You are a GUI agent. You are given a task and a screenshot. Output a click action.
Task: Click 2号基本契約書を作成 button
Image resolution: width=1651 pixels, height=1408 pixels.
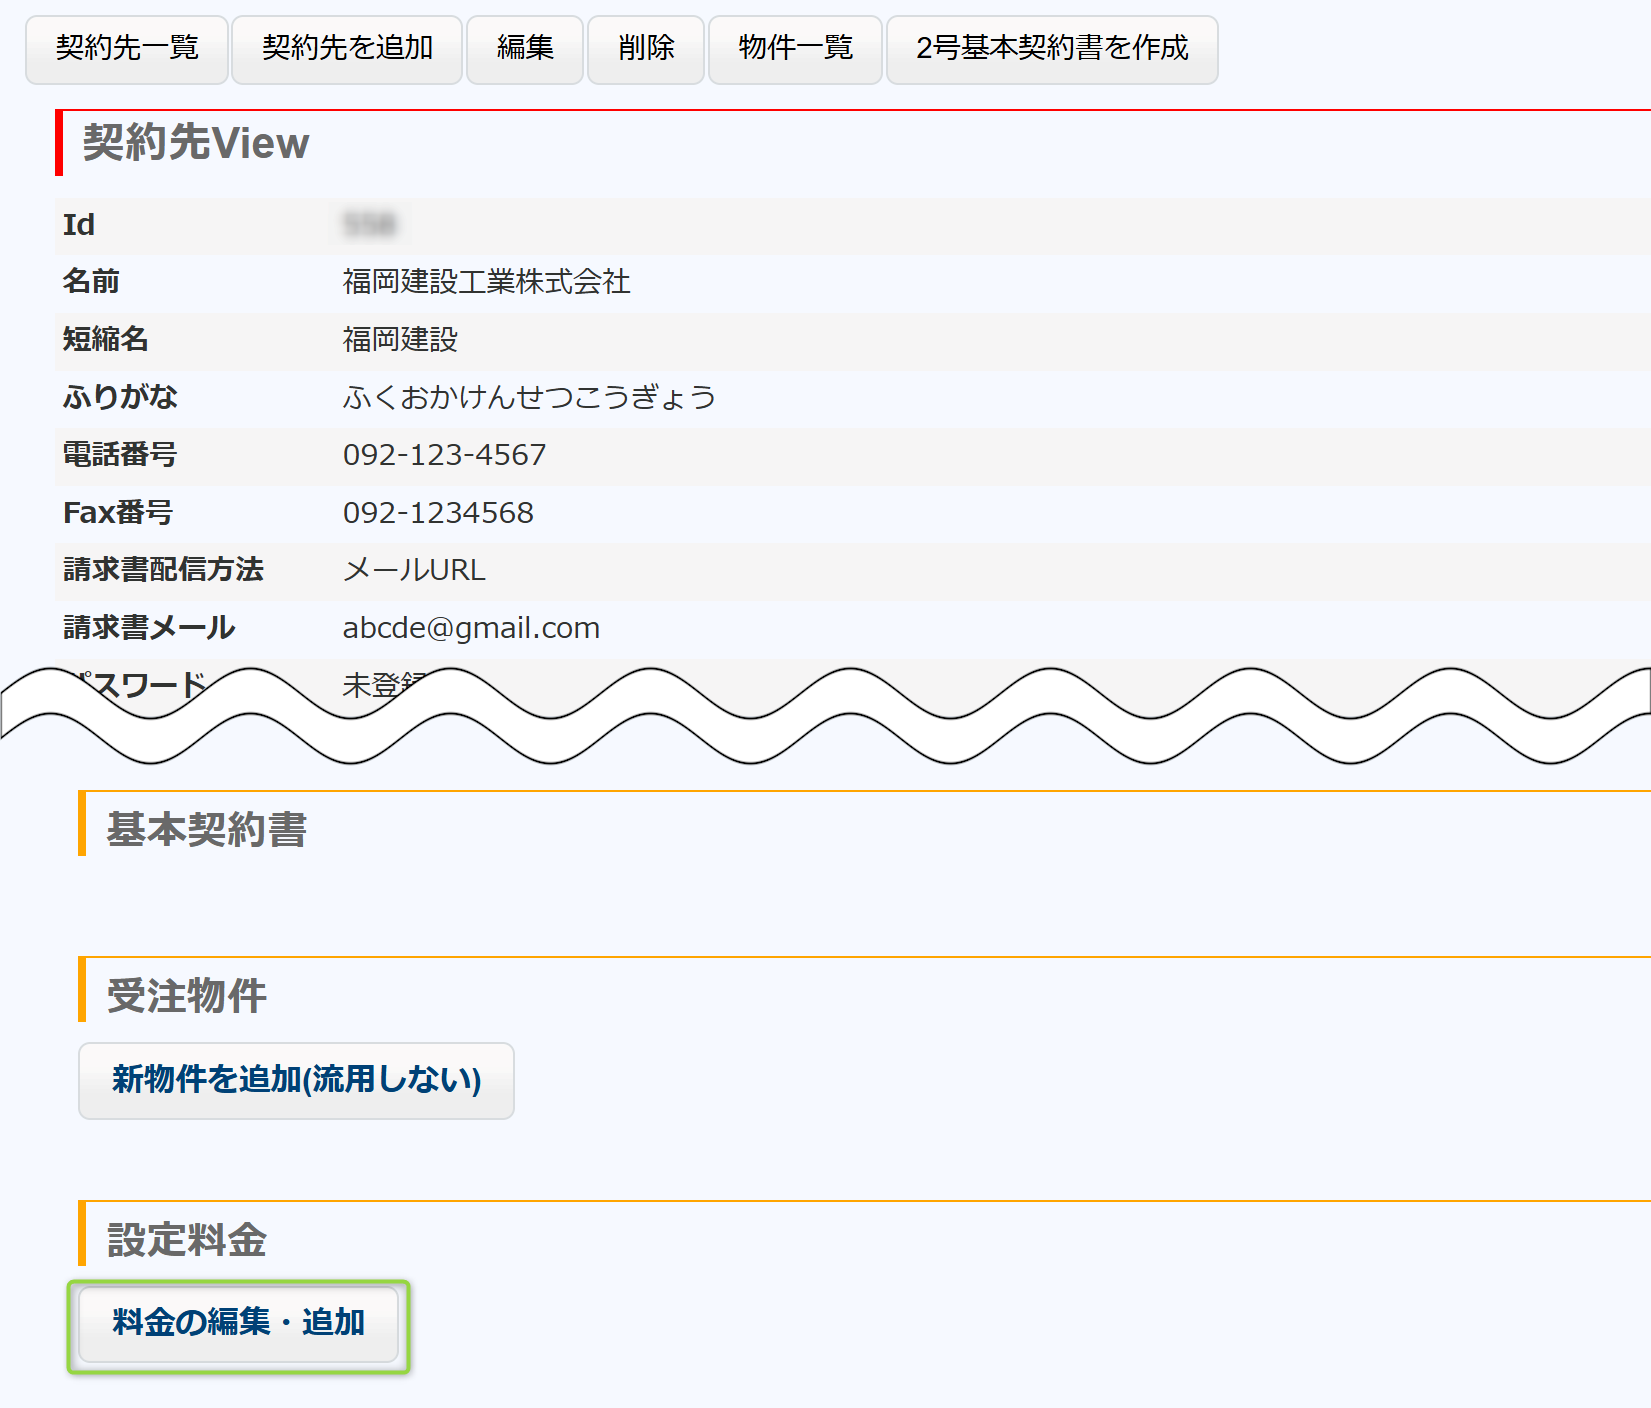click(1052, 49)
